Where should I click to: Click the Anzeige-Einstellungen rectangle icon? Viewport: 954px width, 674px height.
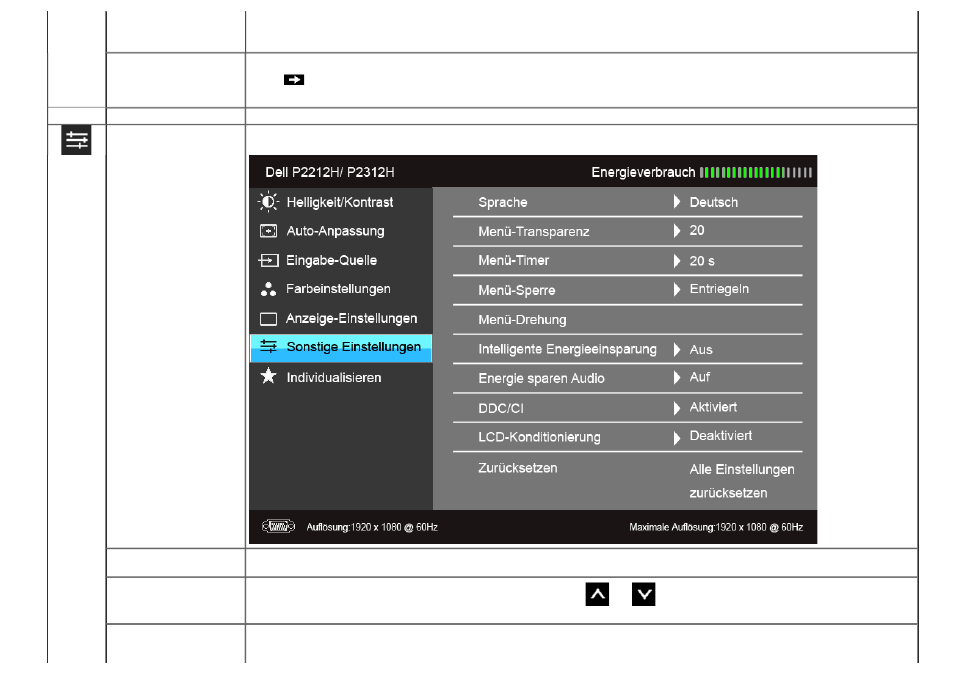268,319
